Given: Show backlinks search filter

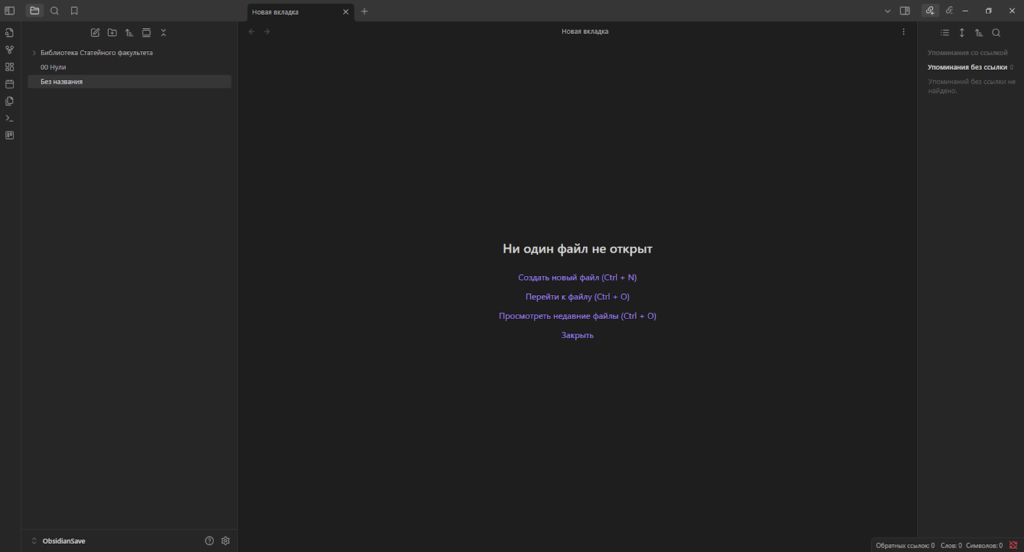Looking at the screenshot, I should pos(996,33).
